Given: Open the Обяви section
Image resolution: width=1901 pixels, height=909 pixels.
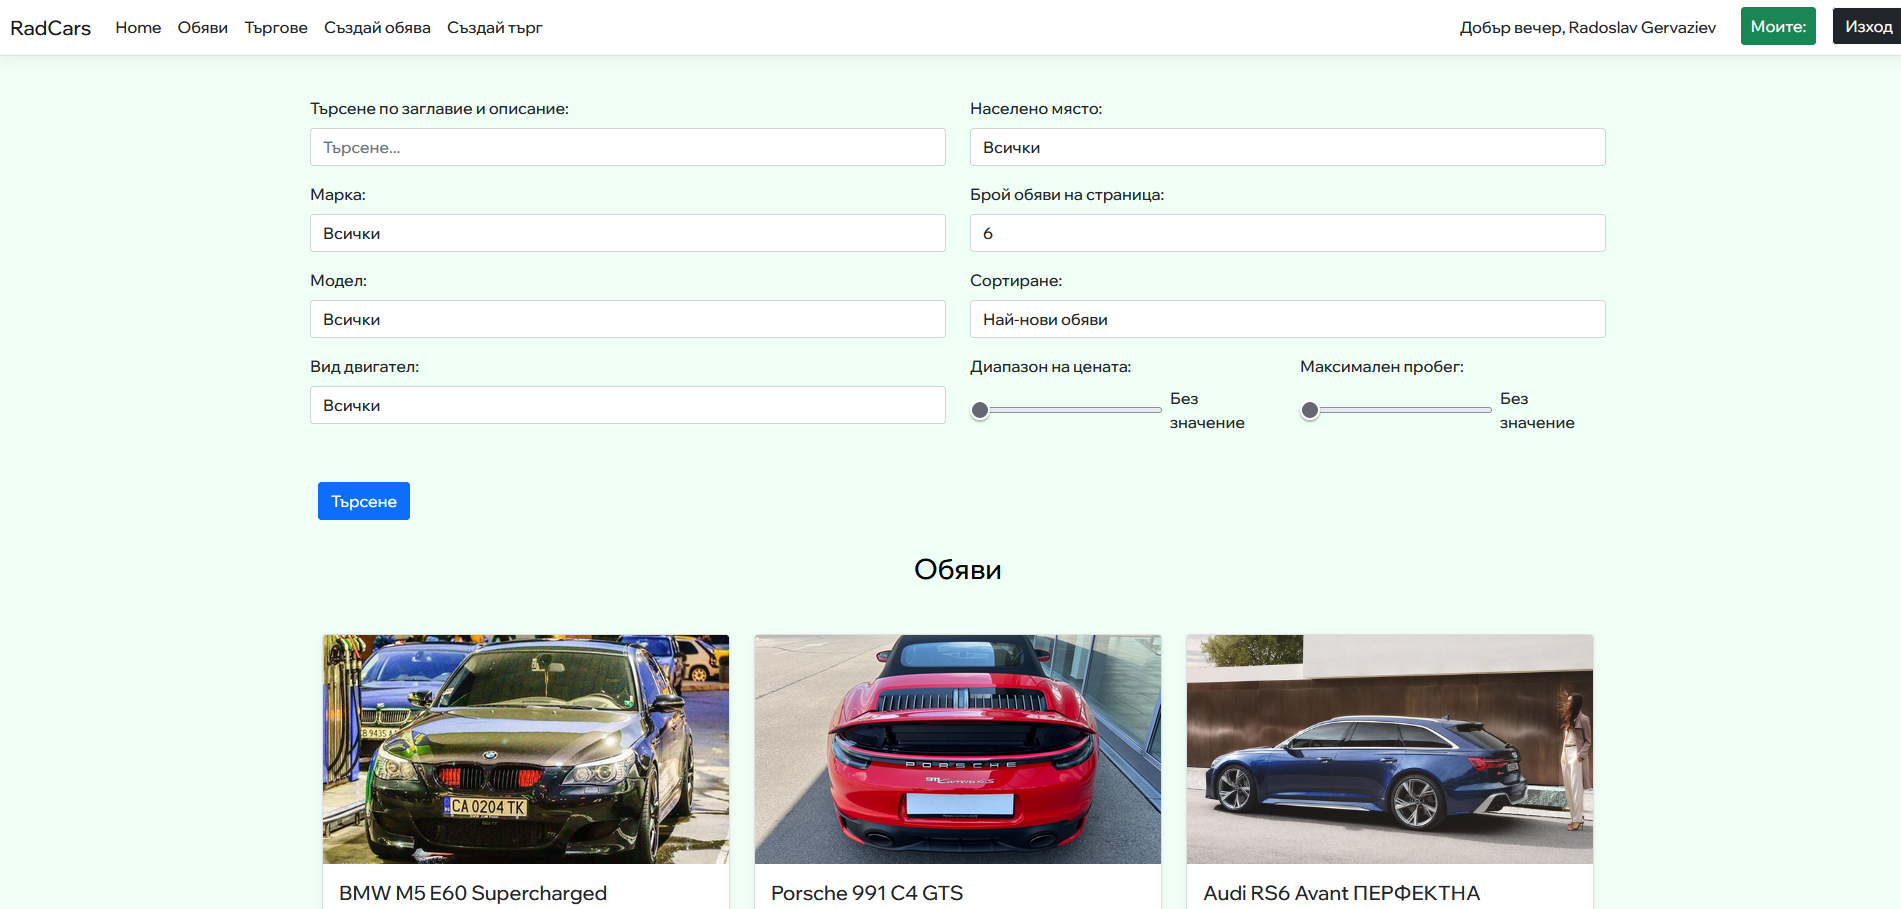Looking at the screenshot, I should pos(202,27).
